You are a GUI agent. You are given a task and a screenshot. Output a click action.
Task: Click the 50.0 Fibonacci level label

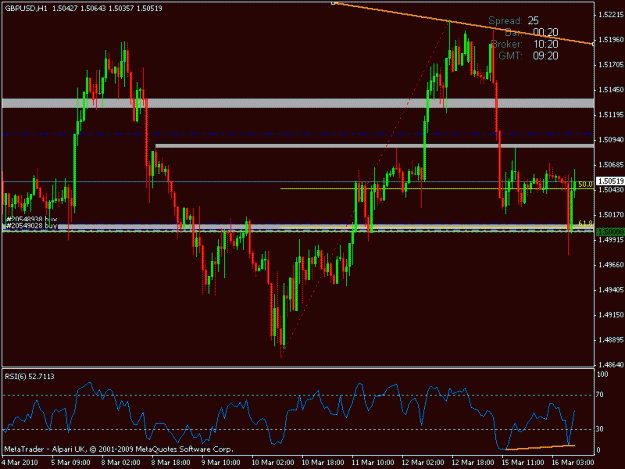click(x=585, y=184)
